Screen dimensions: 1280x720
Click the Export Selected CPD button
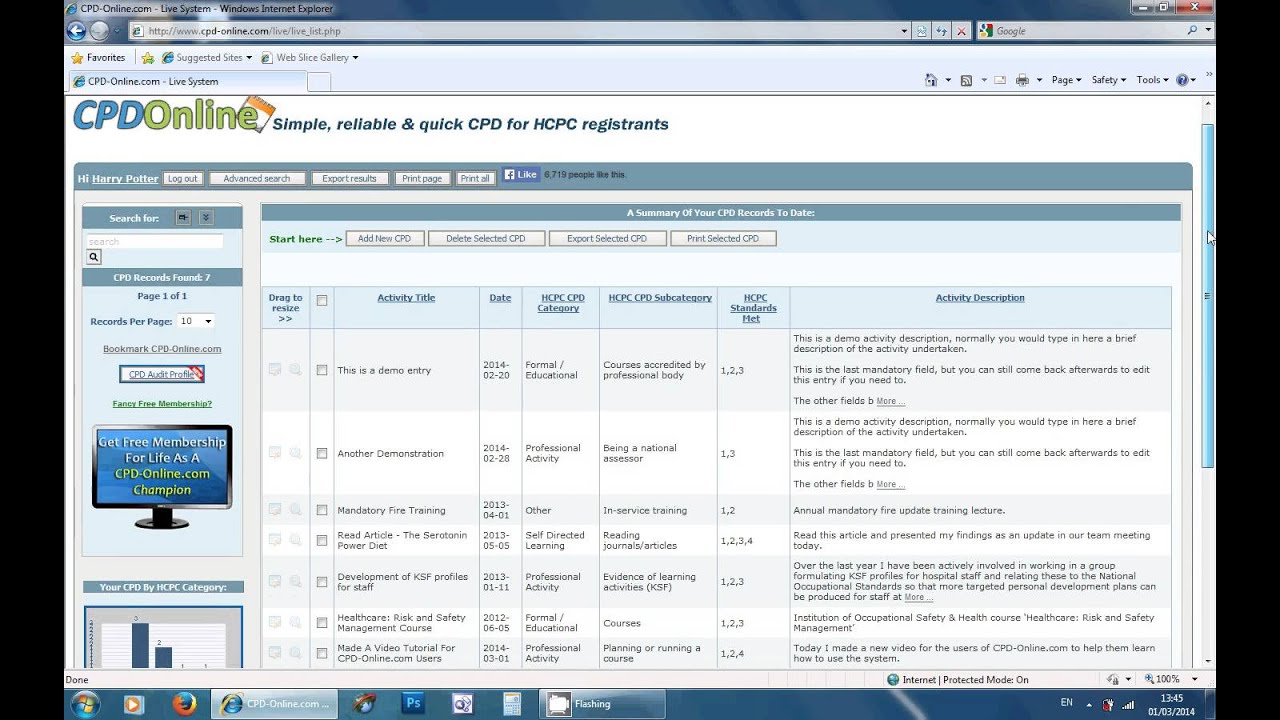(x=607, y=238)
